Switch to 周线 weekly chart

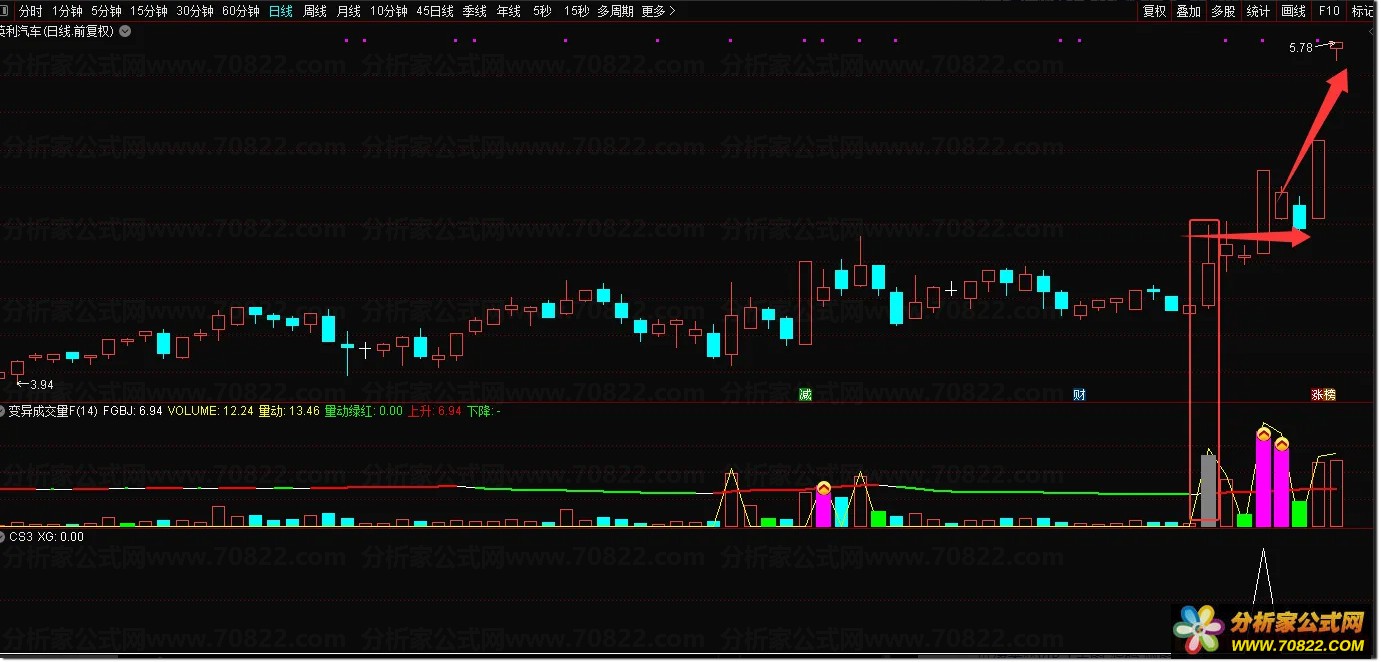tap(315, 11)
